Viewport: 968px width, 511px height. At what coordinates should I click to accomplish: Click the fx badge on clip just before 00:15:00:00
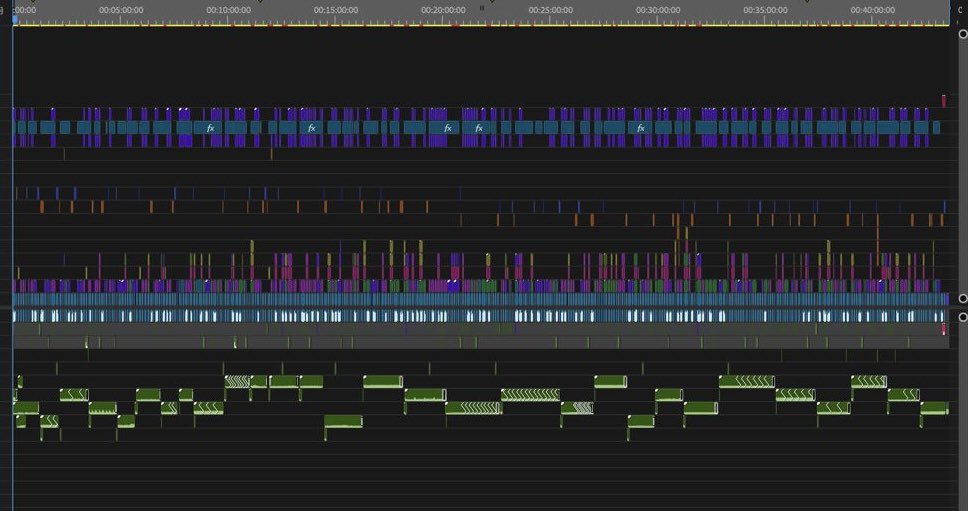click(x=312, y=128)
